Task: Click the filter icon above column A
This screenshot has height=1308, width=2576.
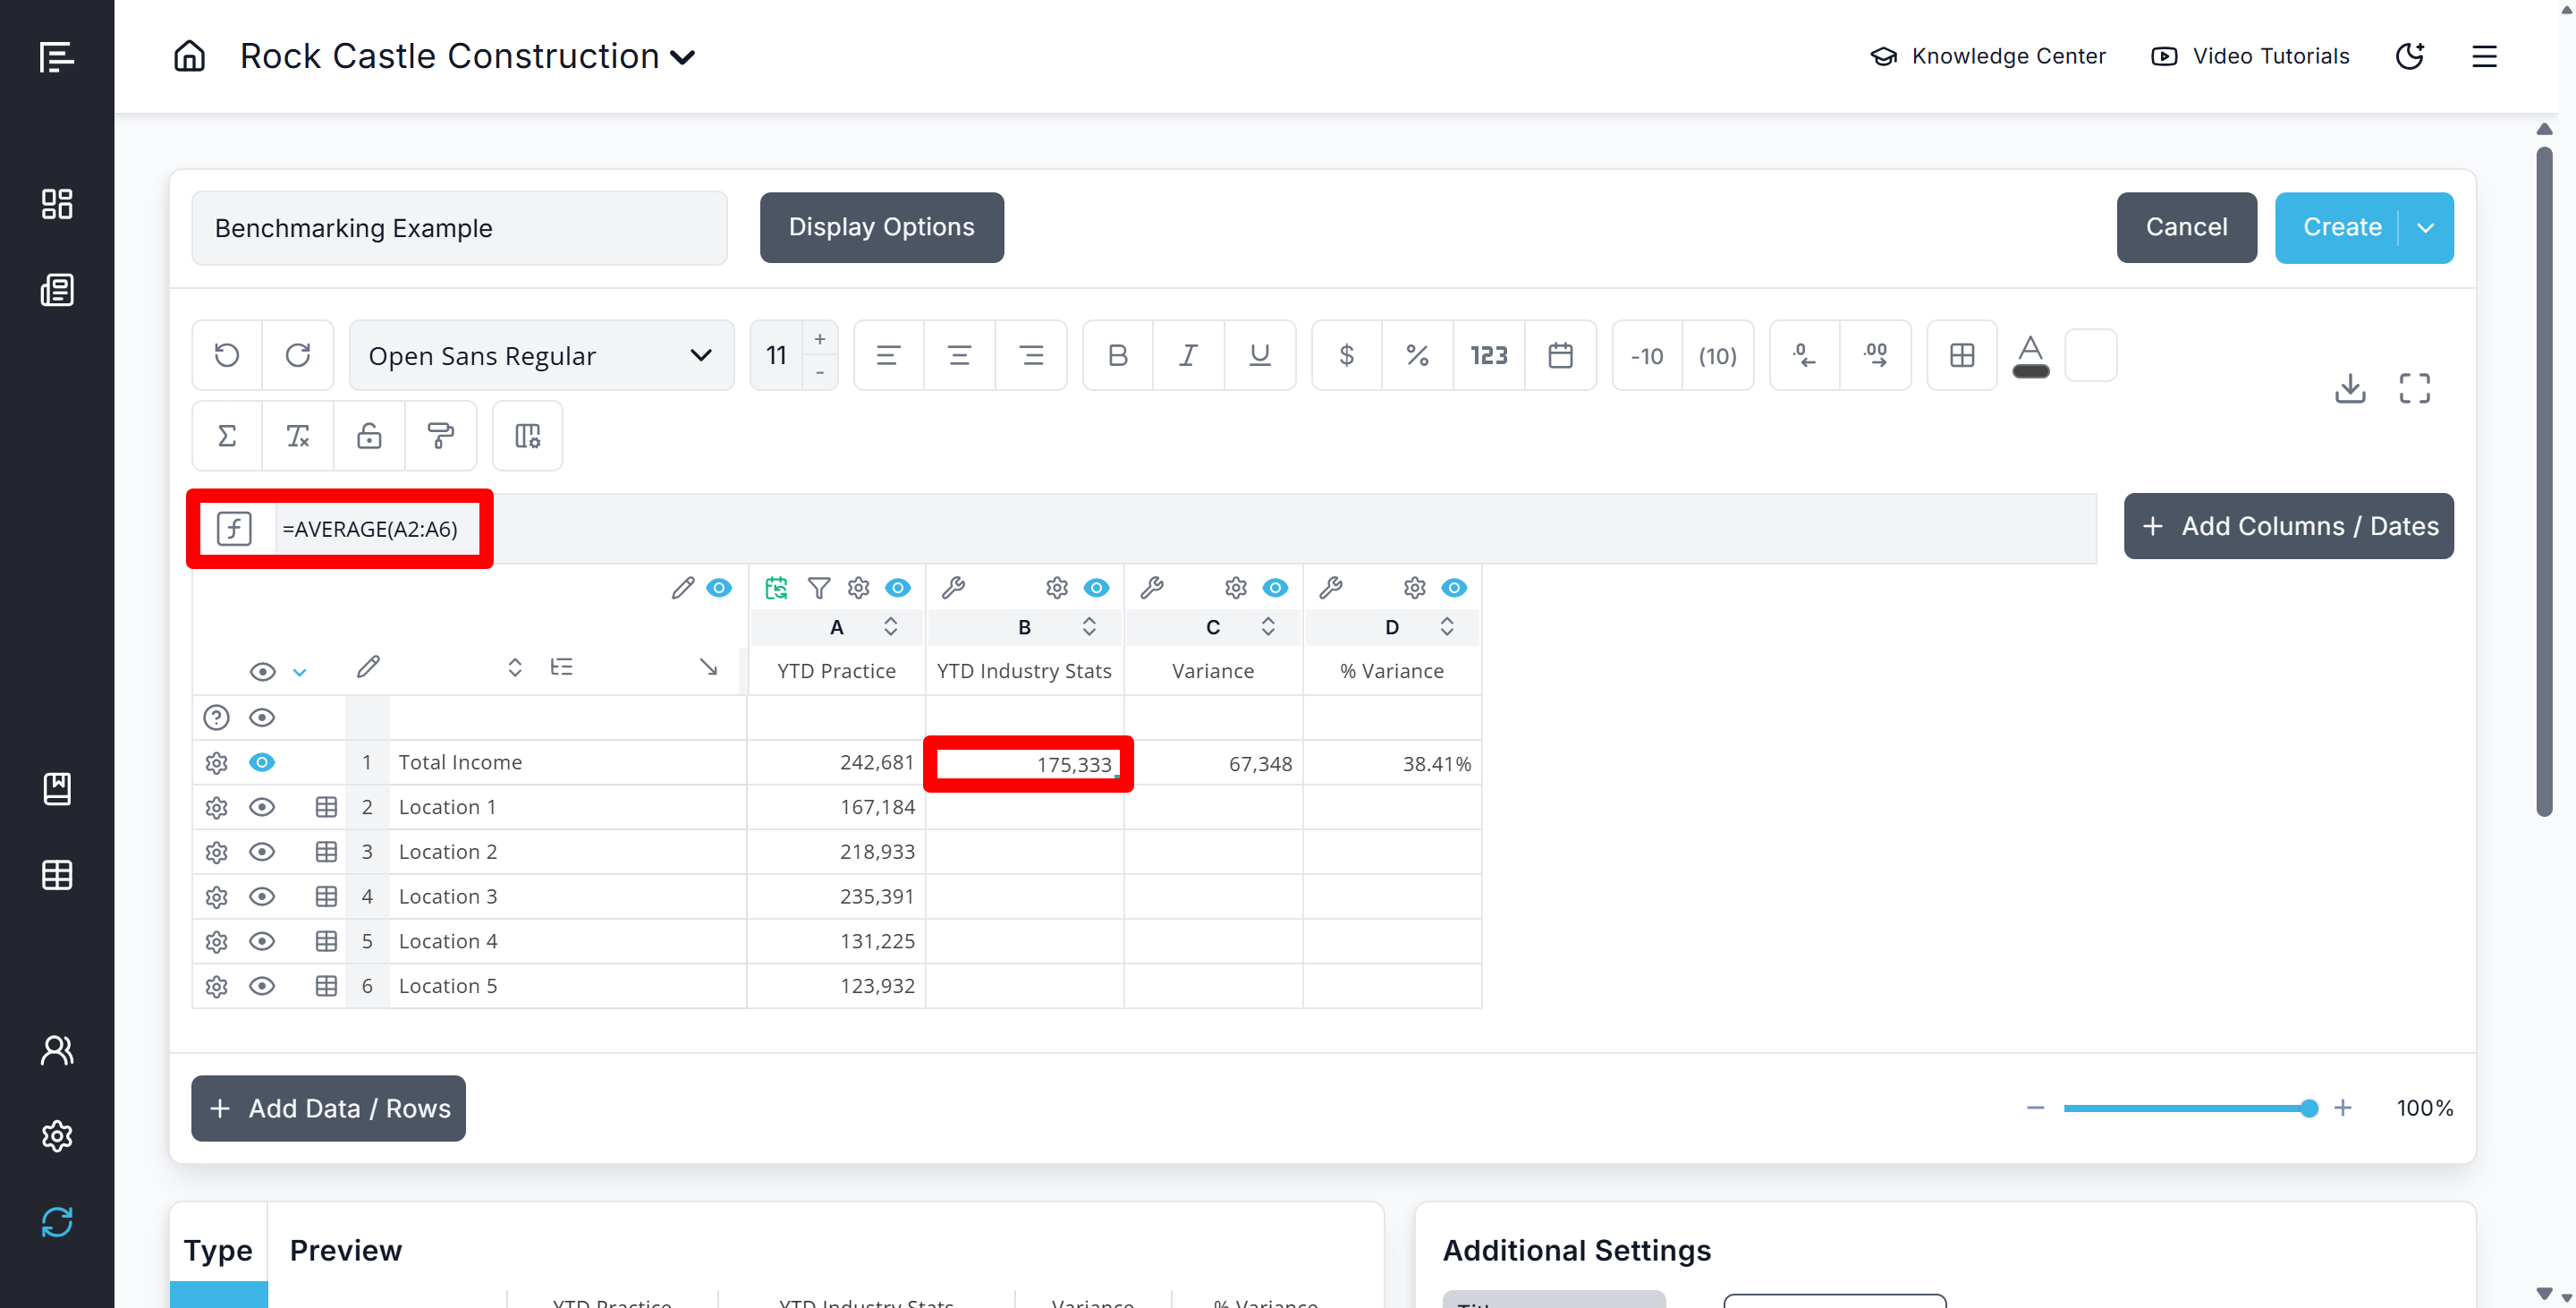Action: pyautogui.click(x=818, y=588)
